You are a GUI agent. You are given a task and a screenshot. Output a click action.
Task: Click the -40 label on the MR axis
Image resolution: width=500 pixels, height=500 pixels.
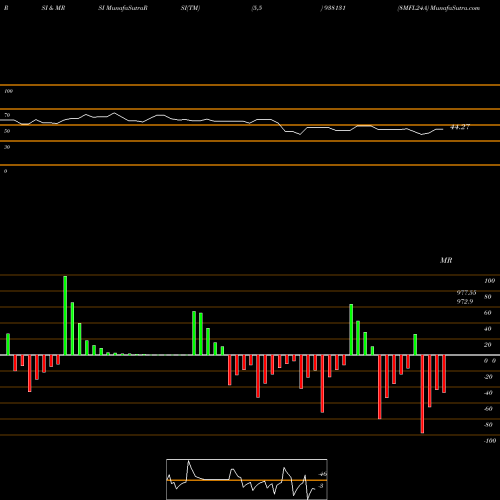pyautogui.click(x=488, y=393)
